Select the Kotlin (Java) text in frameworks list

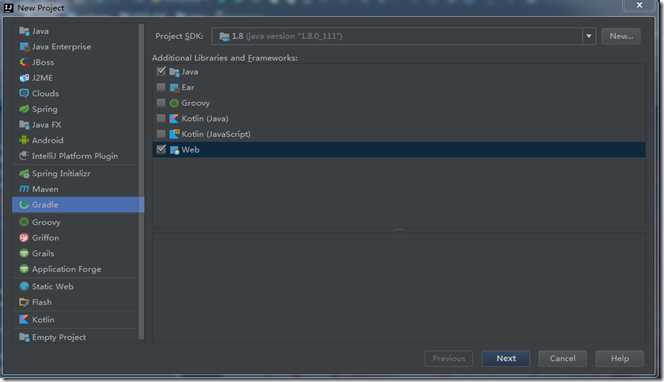pos(205,119)
